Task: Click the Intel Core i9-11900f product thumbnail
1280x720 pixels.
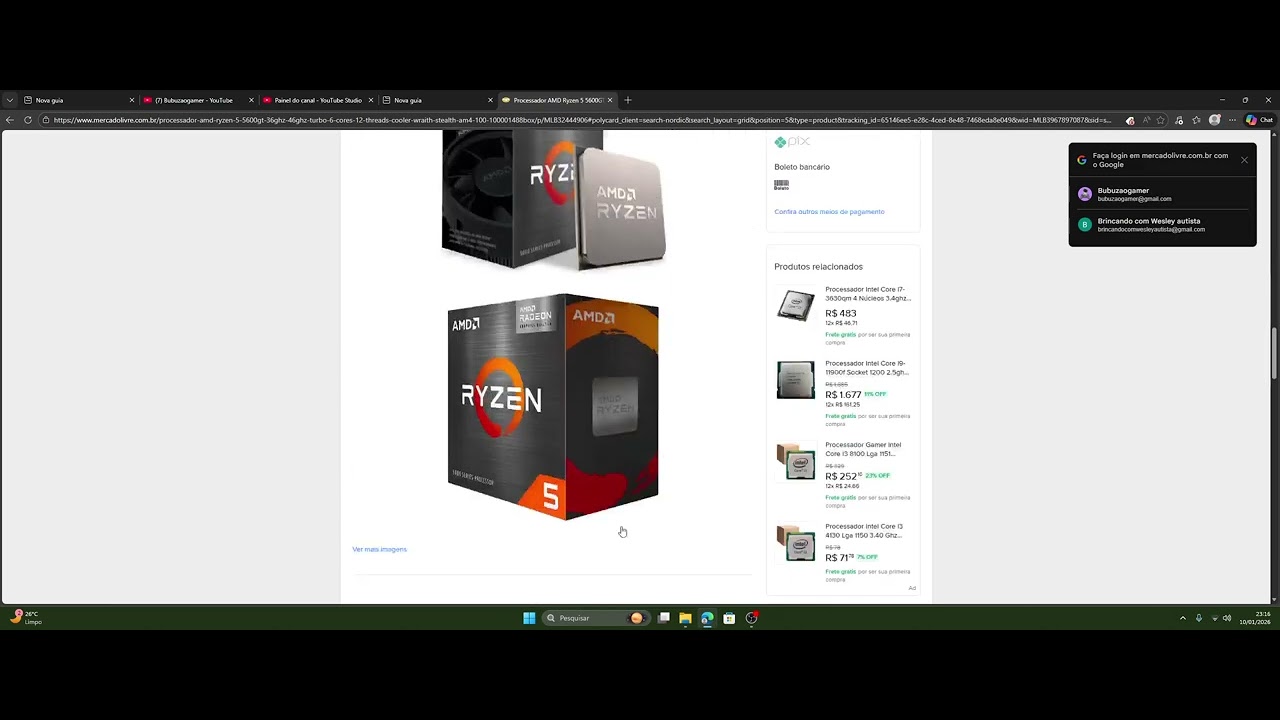Action: pos(796,380)
